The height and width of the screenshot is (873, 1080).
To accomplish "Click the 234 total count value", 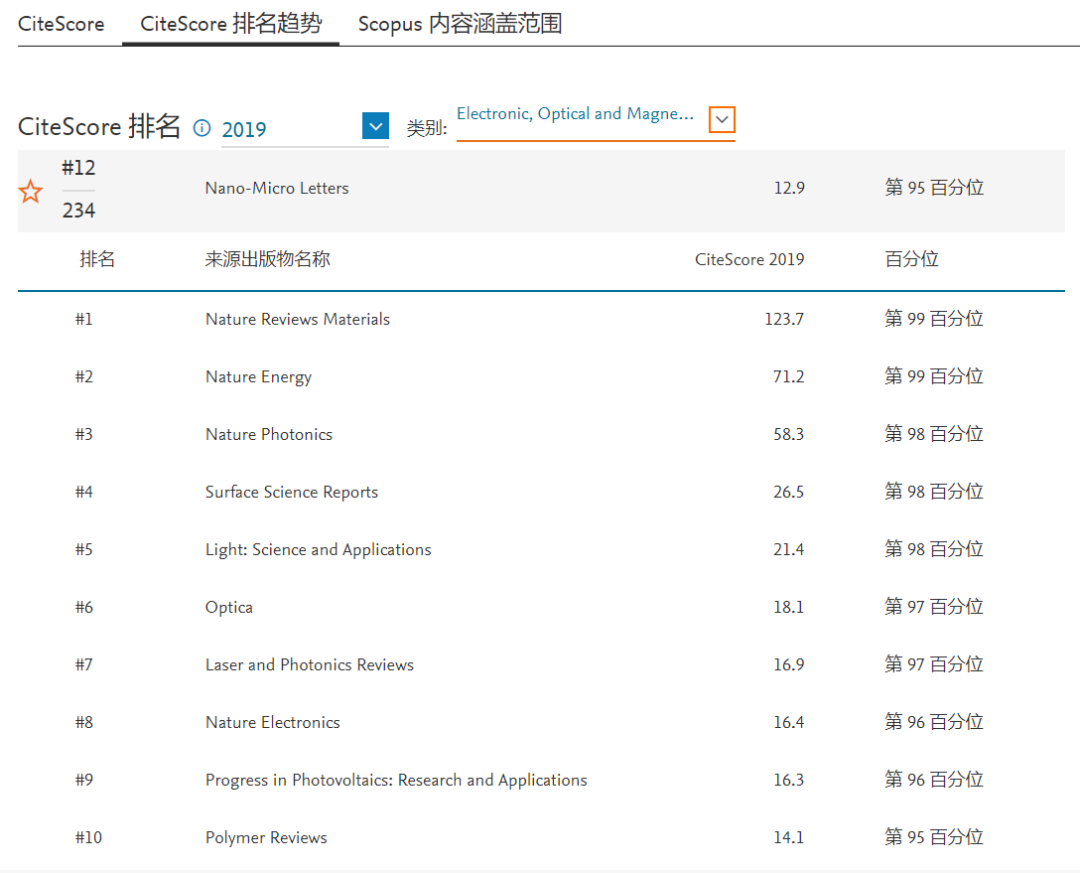I will tap(79, 210).
